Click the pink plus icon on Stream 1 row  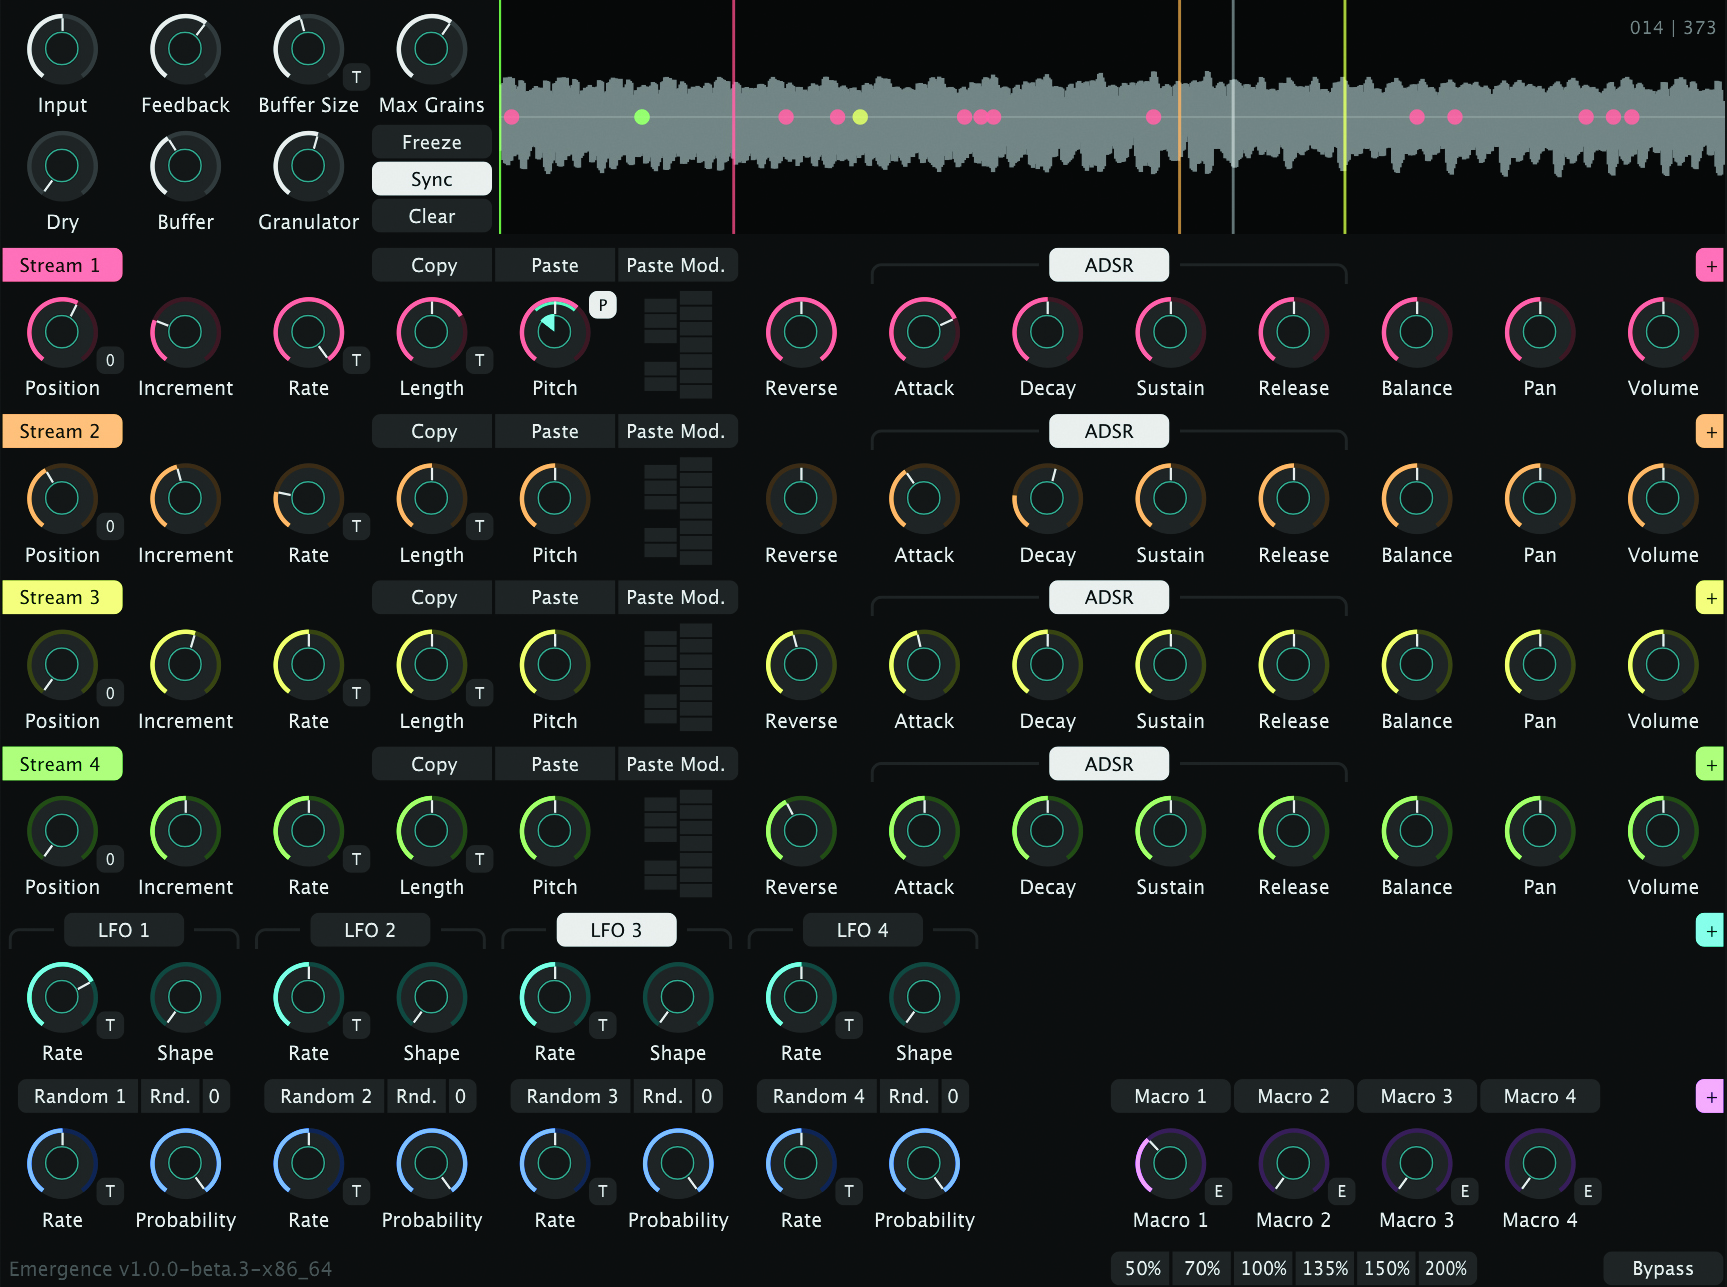[x=1711, y=266]
